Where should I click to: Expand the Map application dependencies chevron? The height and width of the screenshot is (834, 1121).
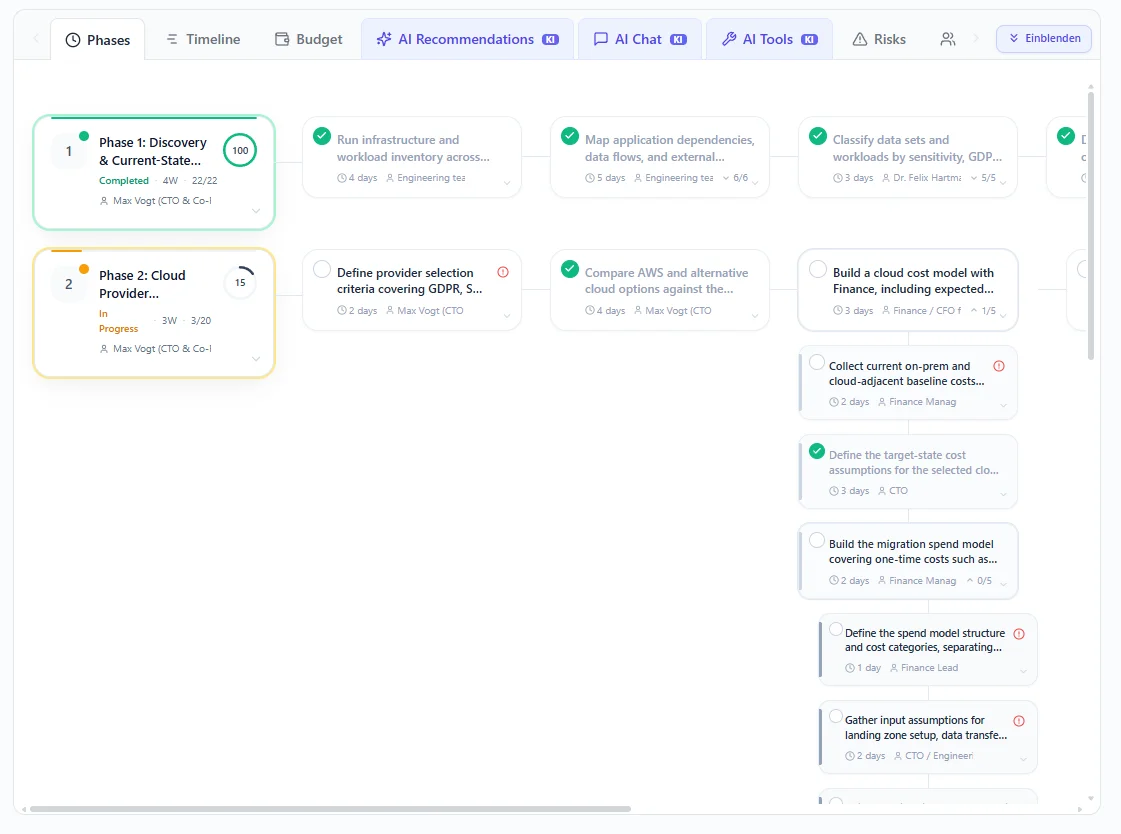tap(755, 183)
